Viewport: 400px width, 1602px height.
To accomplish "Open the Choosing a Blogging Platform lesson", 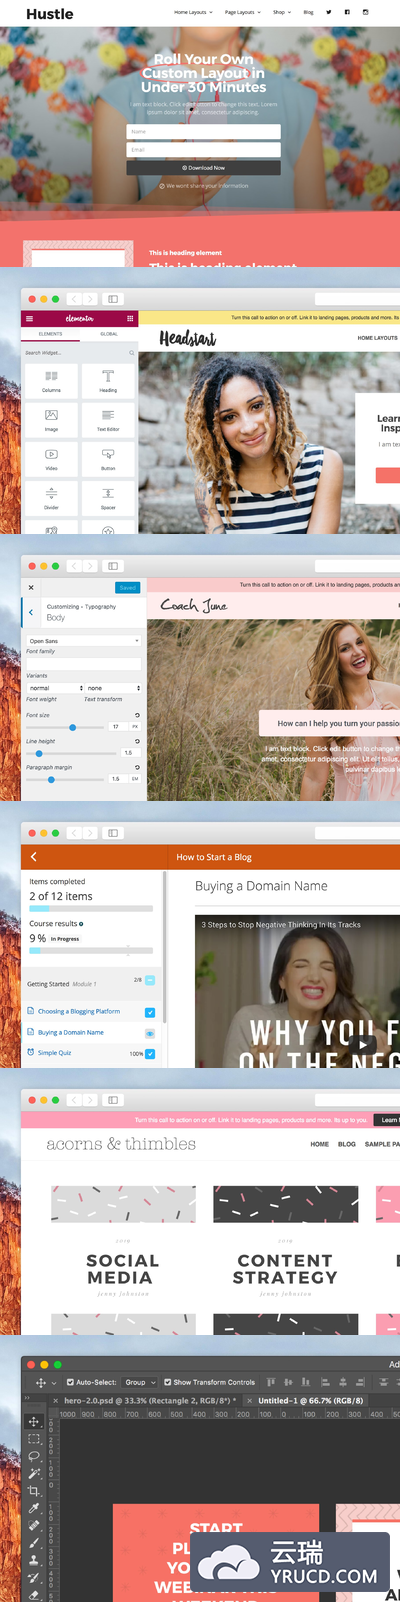I will point(79,1012).
